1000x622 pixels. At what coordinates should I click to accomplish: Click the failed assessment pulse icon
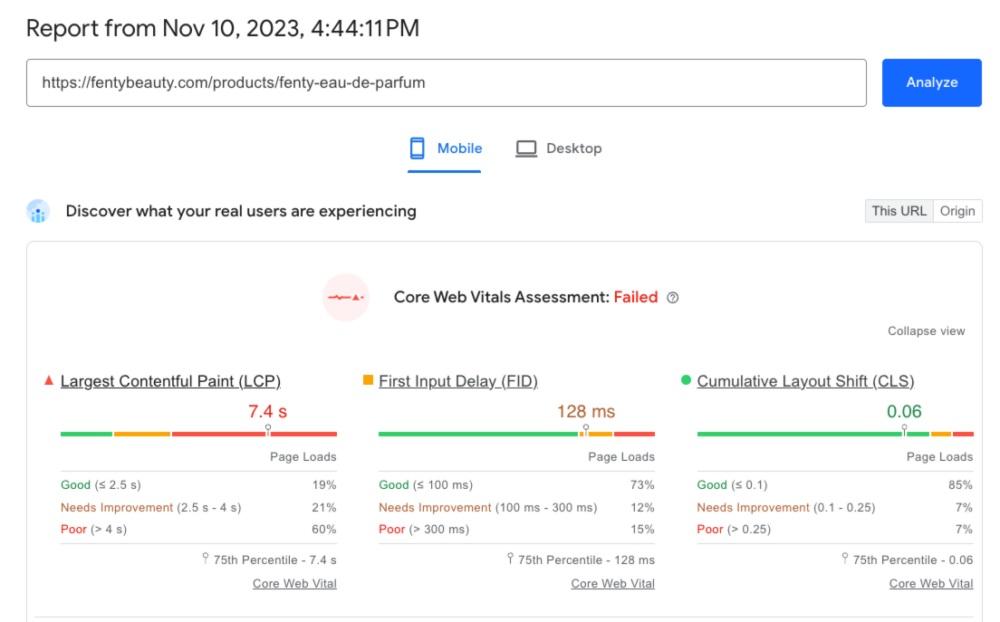click(346, 297)
